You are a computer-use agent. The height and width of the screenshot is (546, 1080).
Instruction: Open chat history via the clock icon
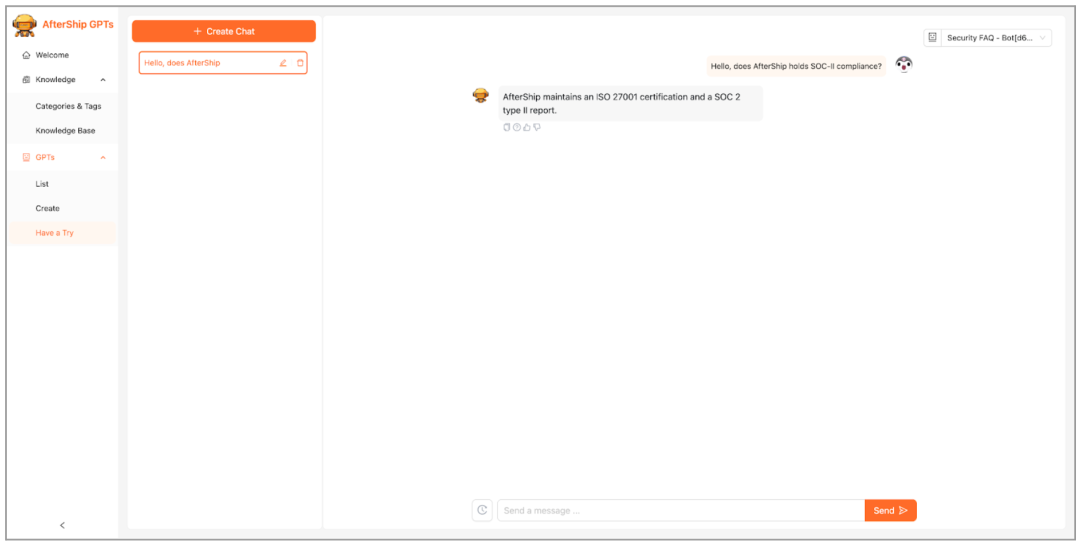click(482, 510)
